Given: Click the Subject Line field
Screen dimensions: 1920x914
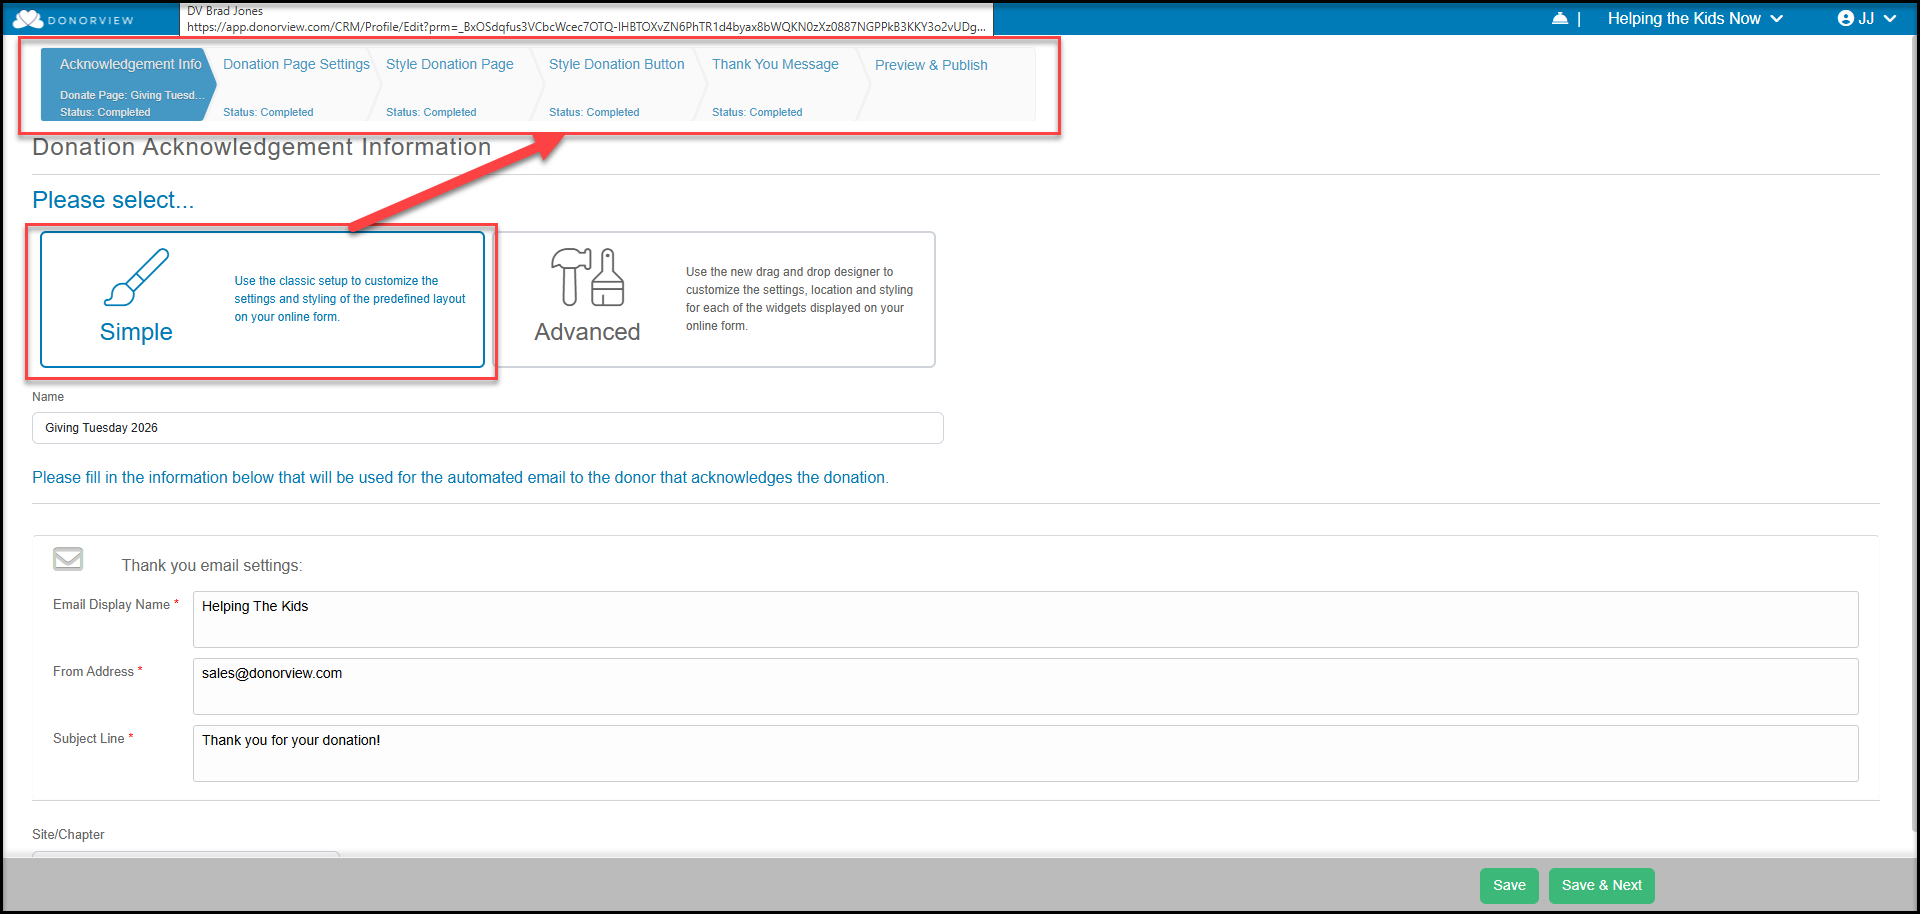Looking at the screenshot, I should 1026,753.
